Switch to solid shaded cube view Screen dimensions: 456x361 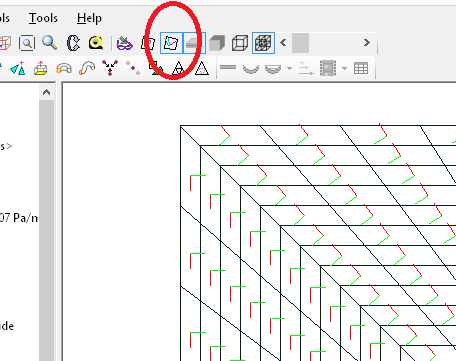point(217,43)
